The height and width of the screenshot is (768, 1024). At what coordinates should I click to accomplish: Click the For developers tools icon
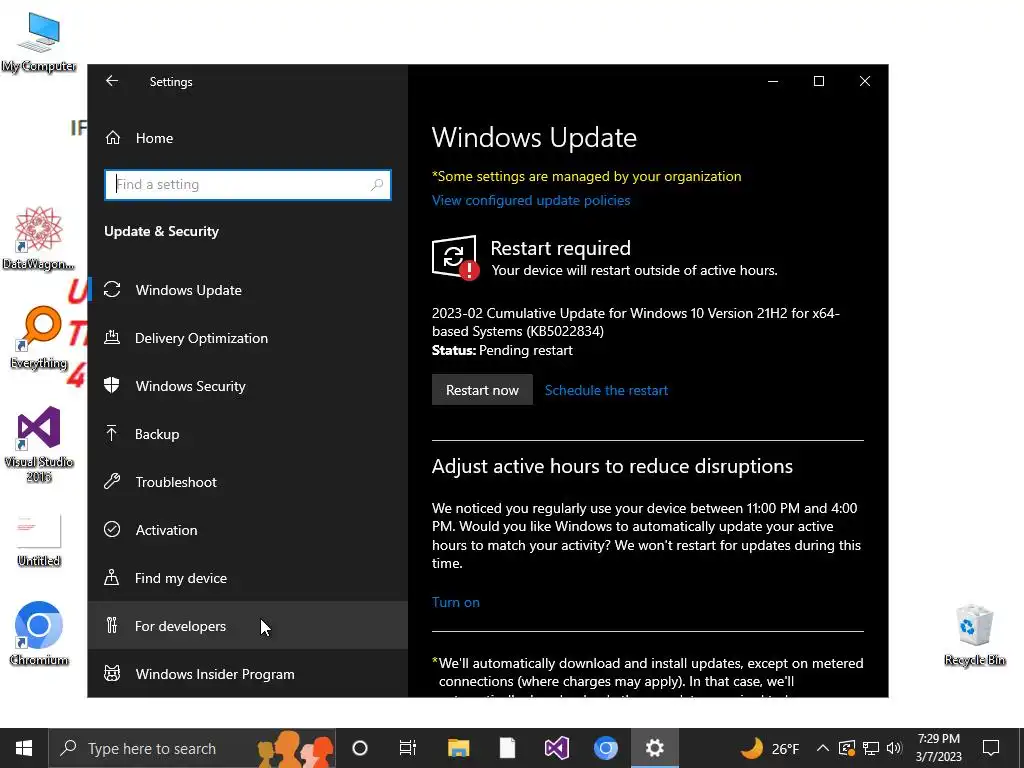point(112,626)
